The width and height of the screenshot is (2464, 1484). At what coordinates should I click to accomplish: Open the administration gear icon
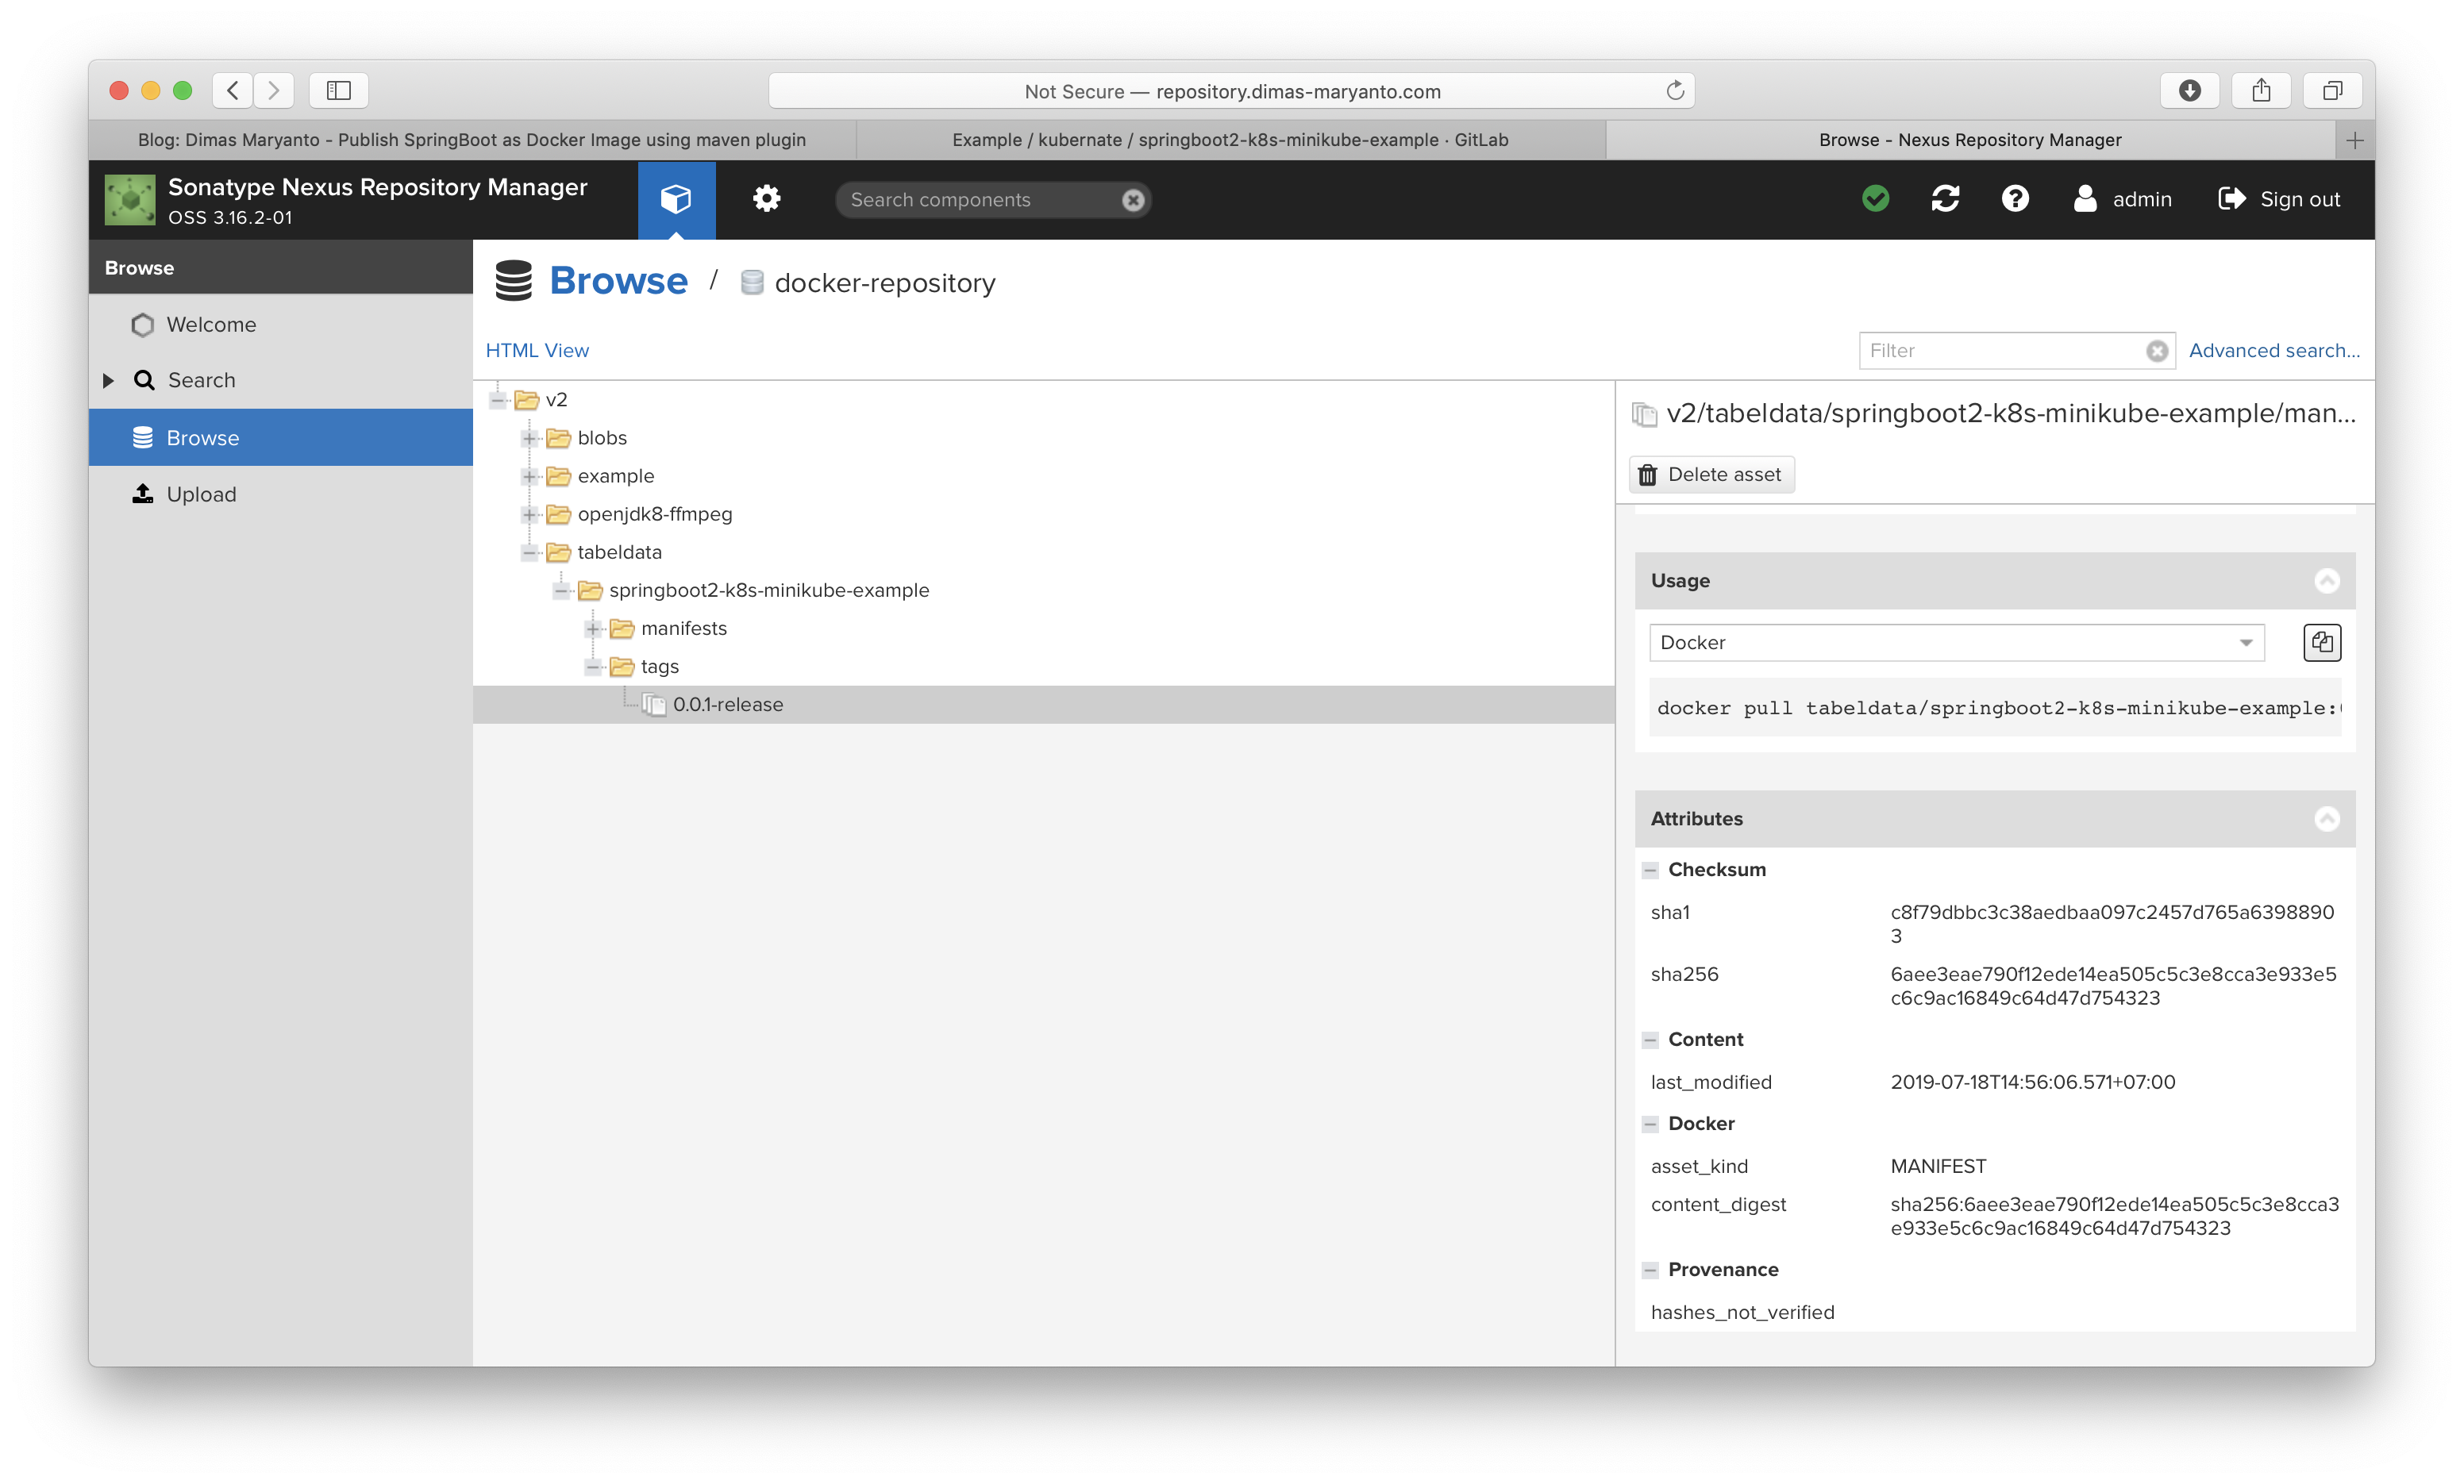767,199
